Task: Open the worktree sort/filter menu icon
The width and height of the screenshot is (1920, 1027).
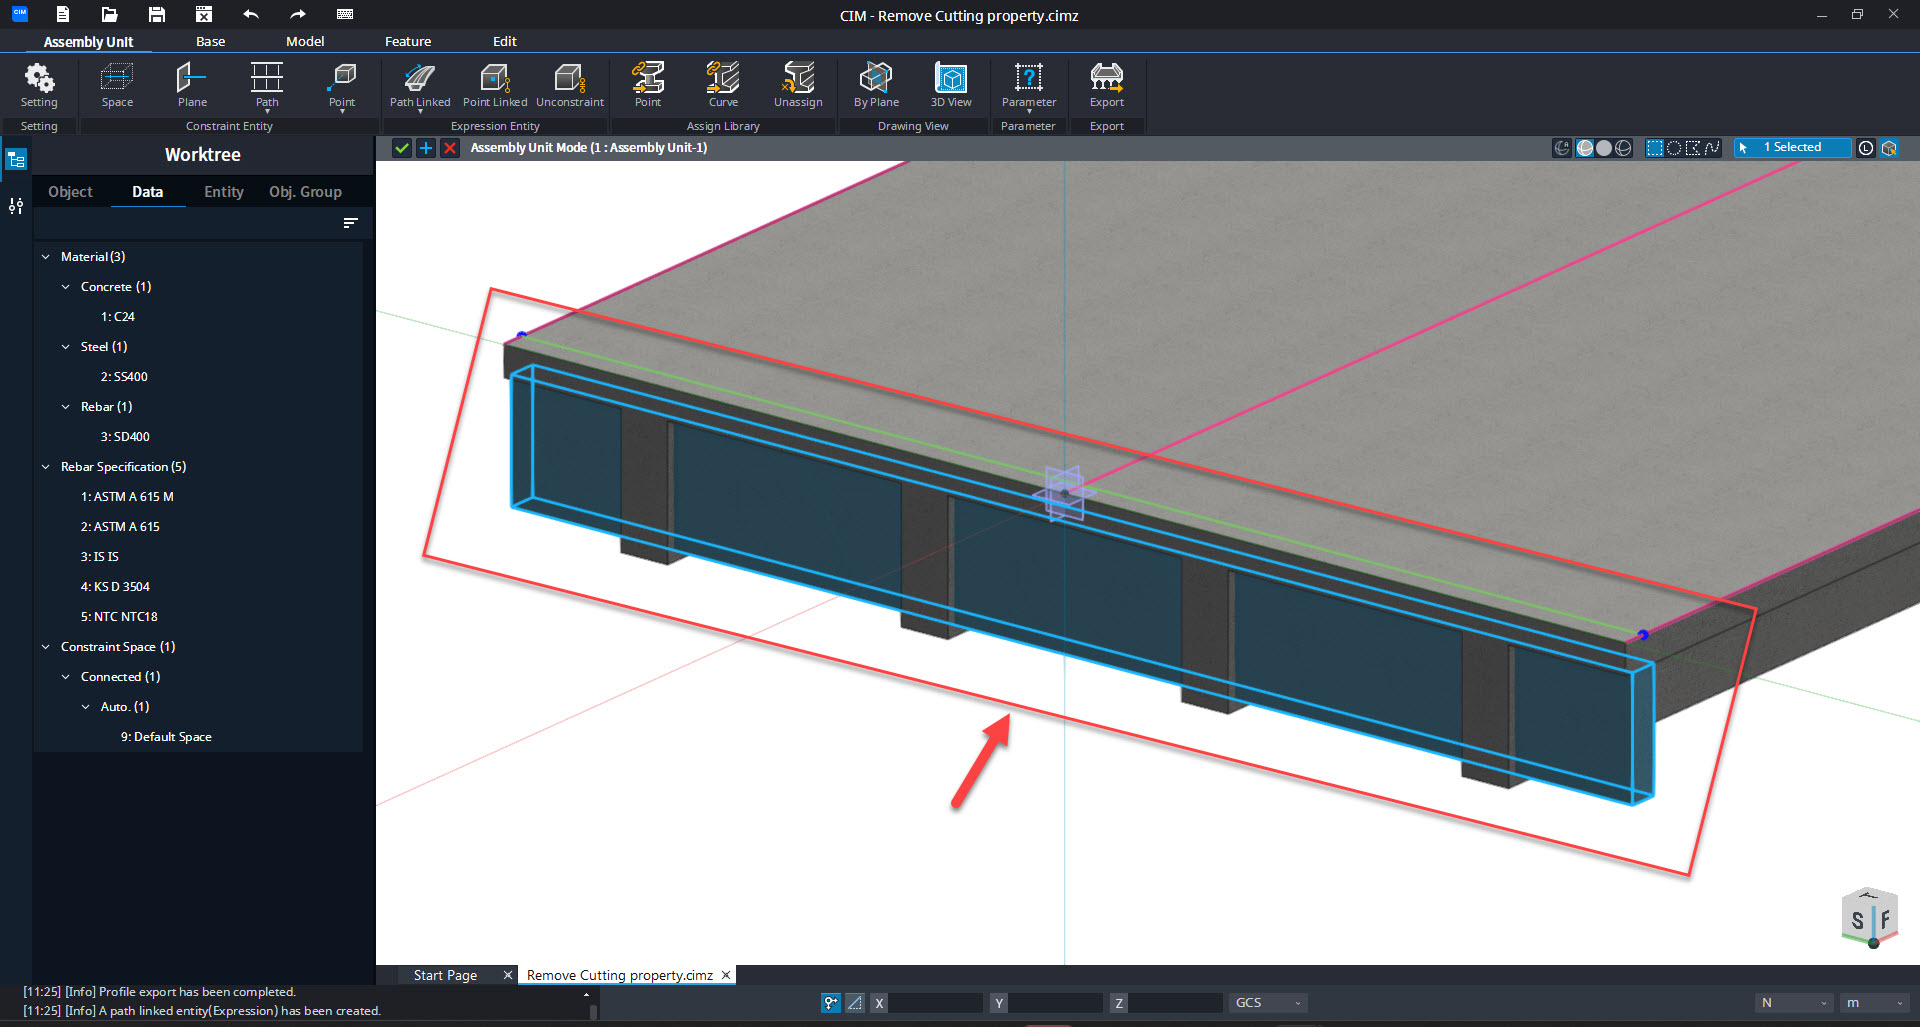Action: click(x=350, y=223)
